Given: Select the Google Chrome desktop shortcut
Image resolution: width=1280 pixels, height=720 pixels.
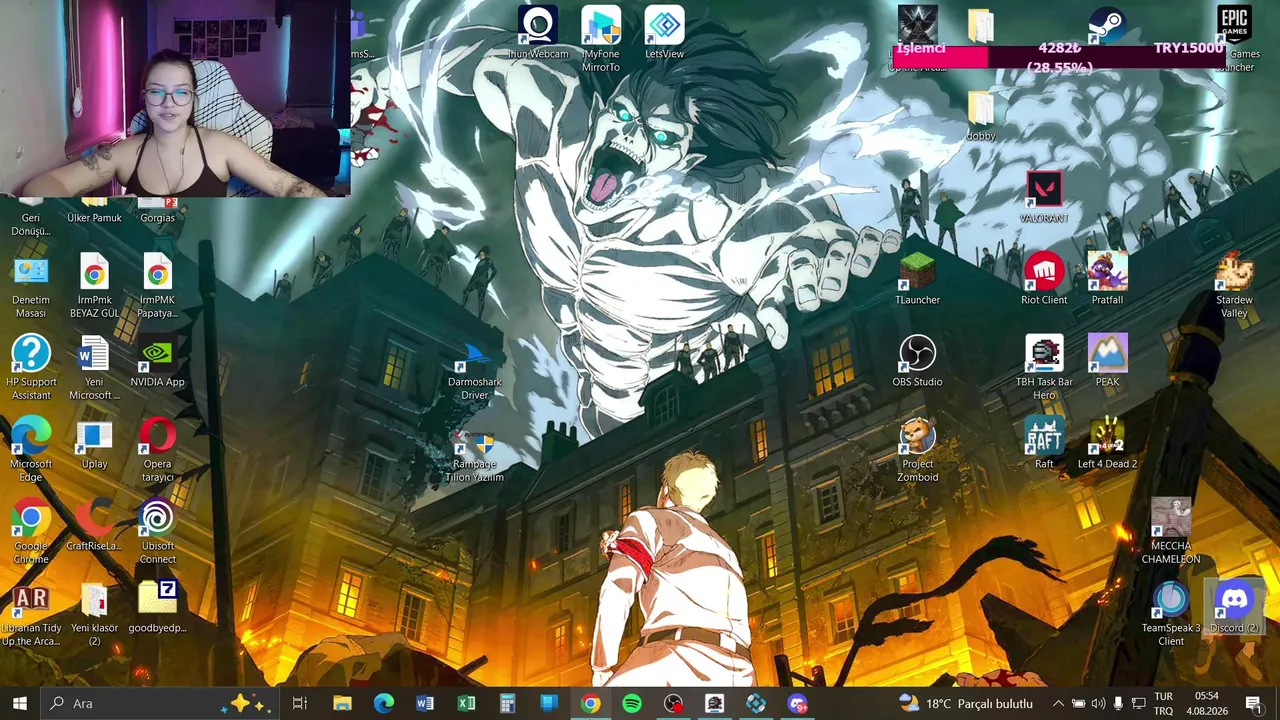Looking at the screenshot, I should (31, 532).
